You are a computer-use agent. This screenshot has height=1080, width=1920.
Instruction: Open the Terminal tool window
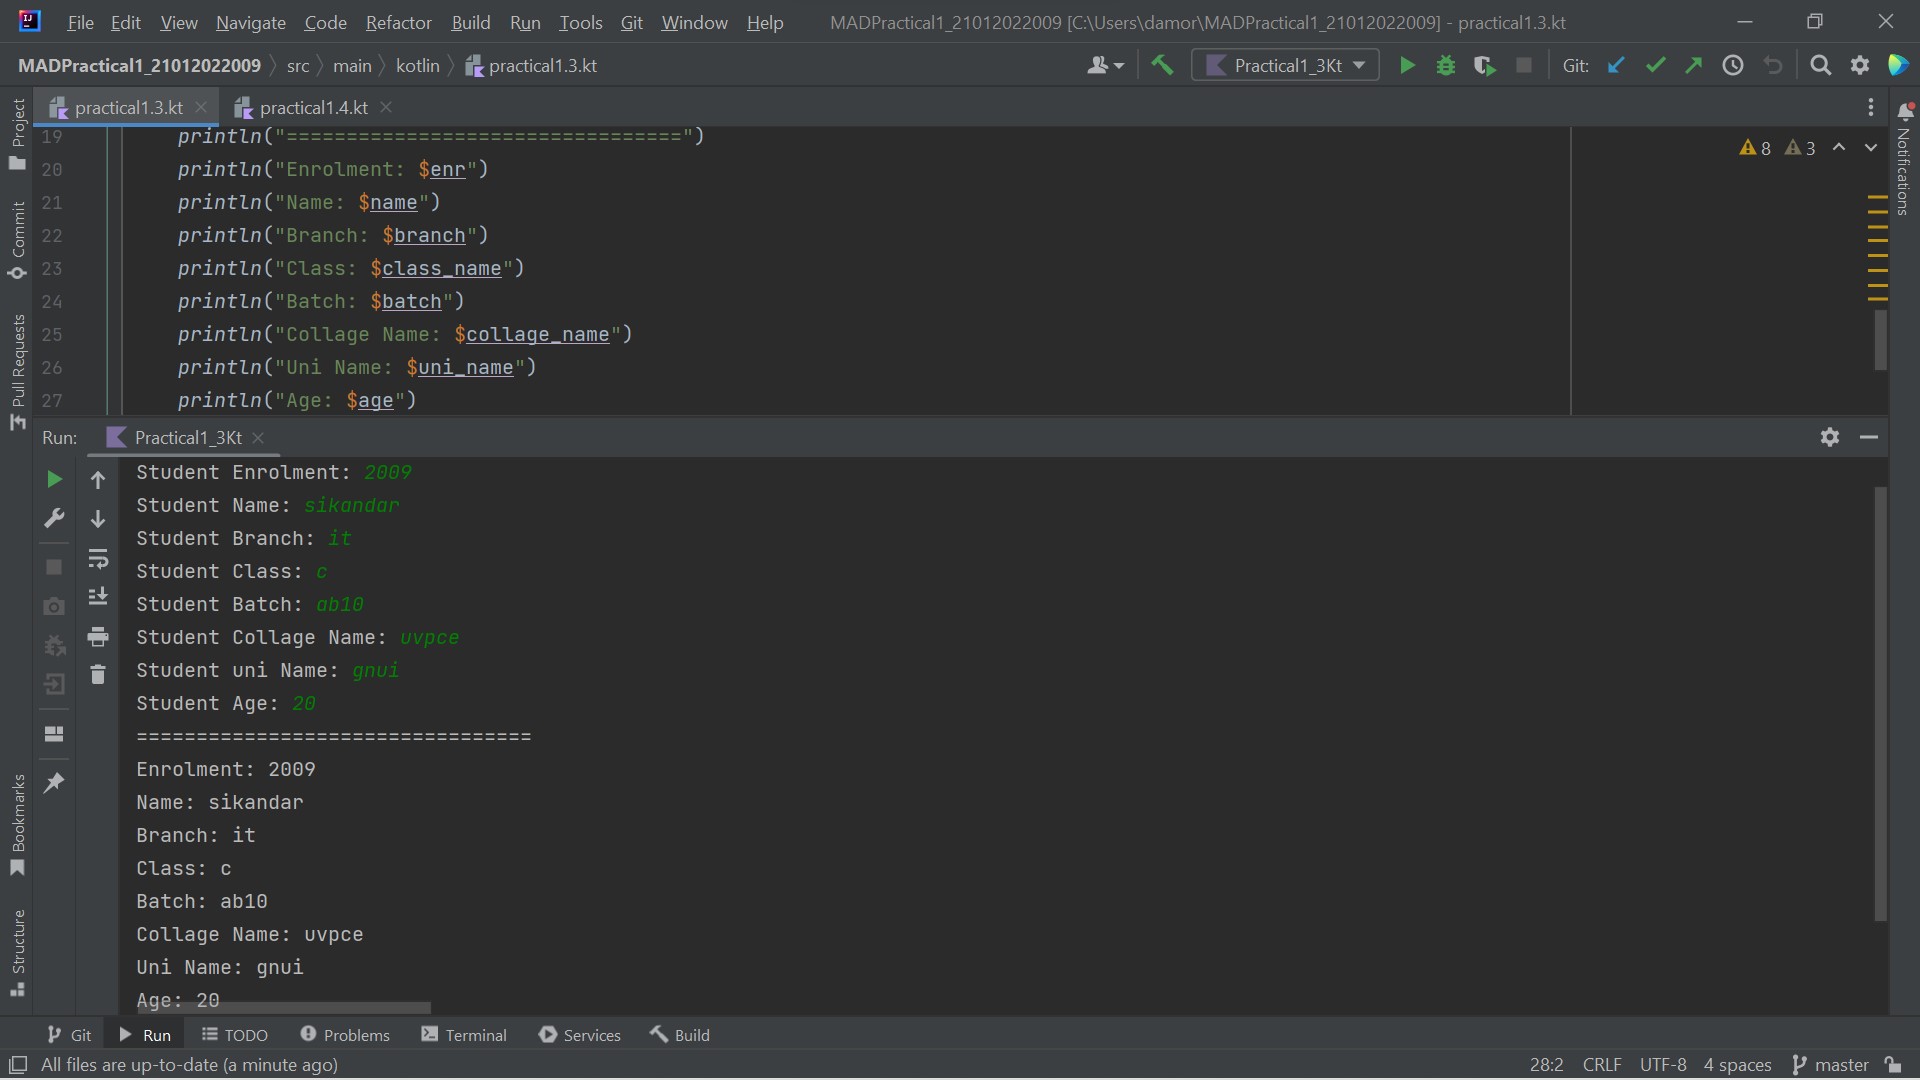pos(464,1035)
